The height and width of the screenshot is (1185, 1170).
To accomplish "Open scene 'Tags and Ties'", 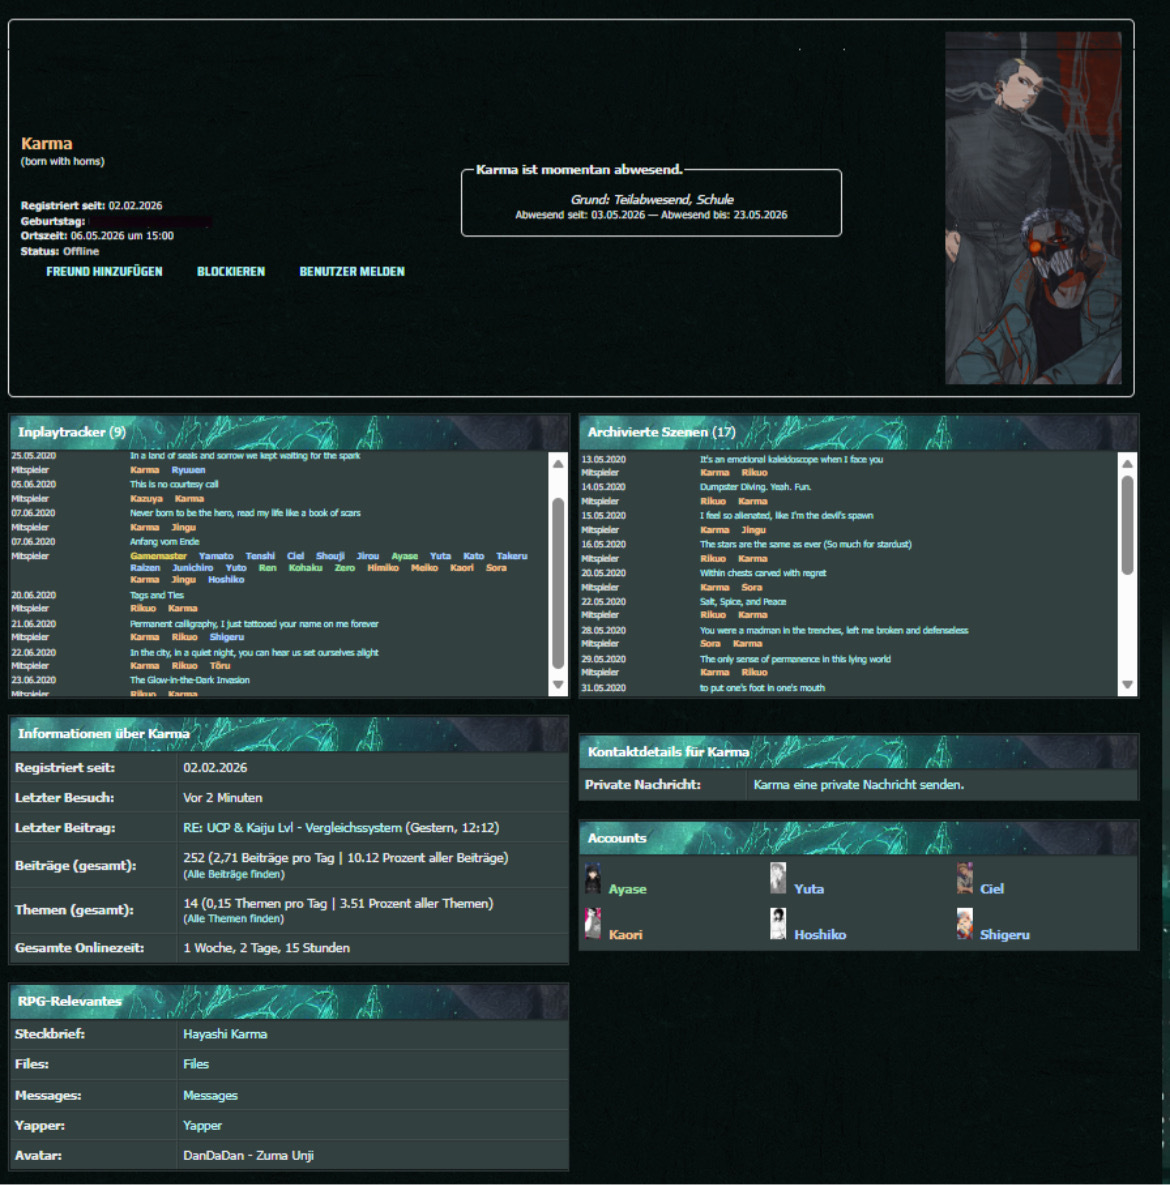I will pyautogui.click(x=156, y=596).
